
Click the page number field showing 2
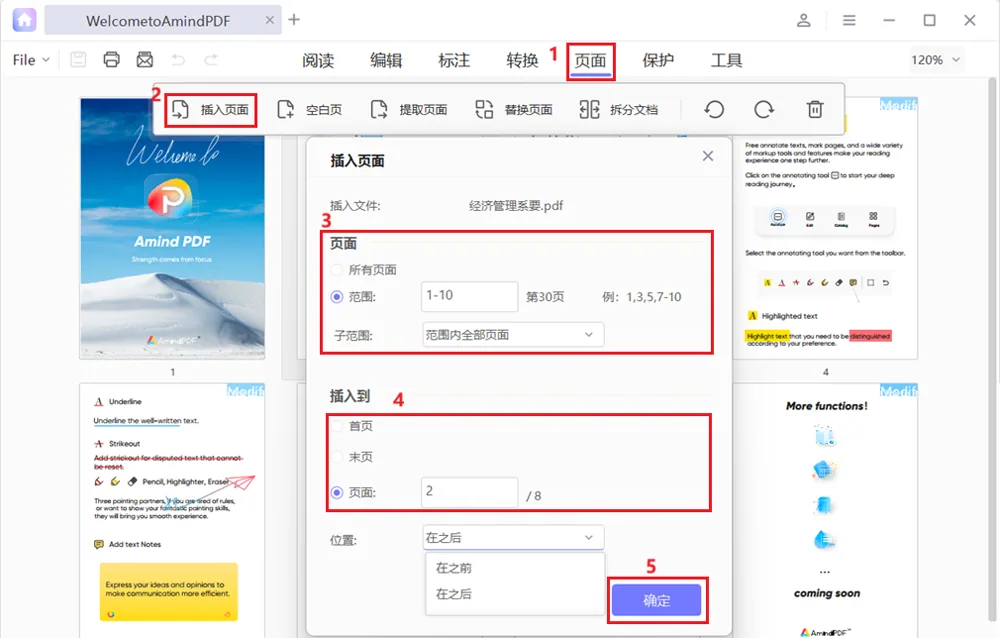469,492
